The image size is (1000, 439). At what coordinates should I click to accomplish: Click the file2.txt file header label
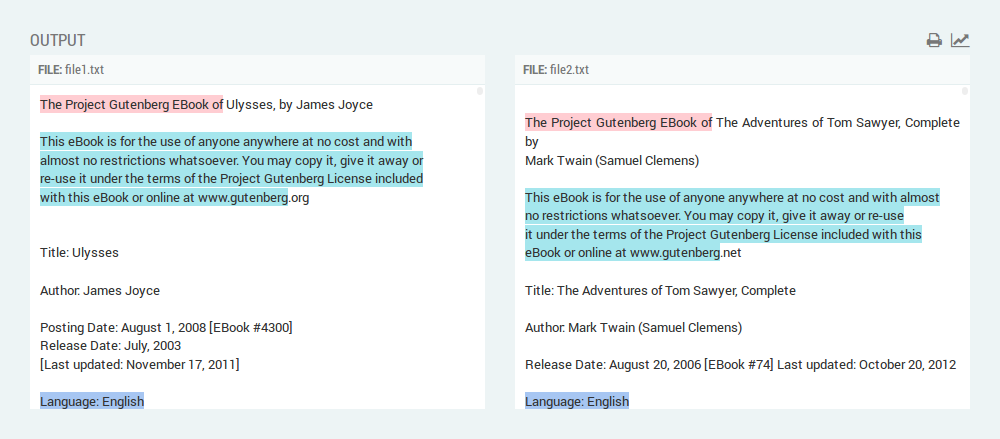click(556, 70)
